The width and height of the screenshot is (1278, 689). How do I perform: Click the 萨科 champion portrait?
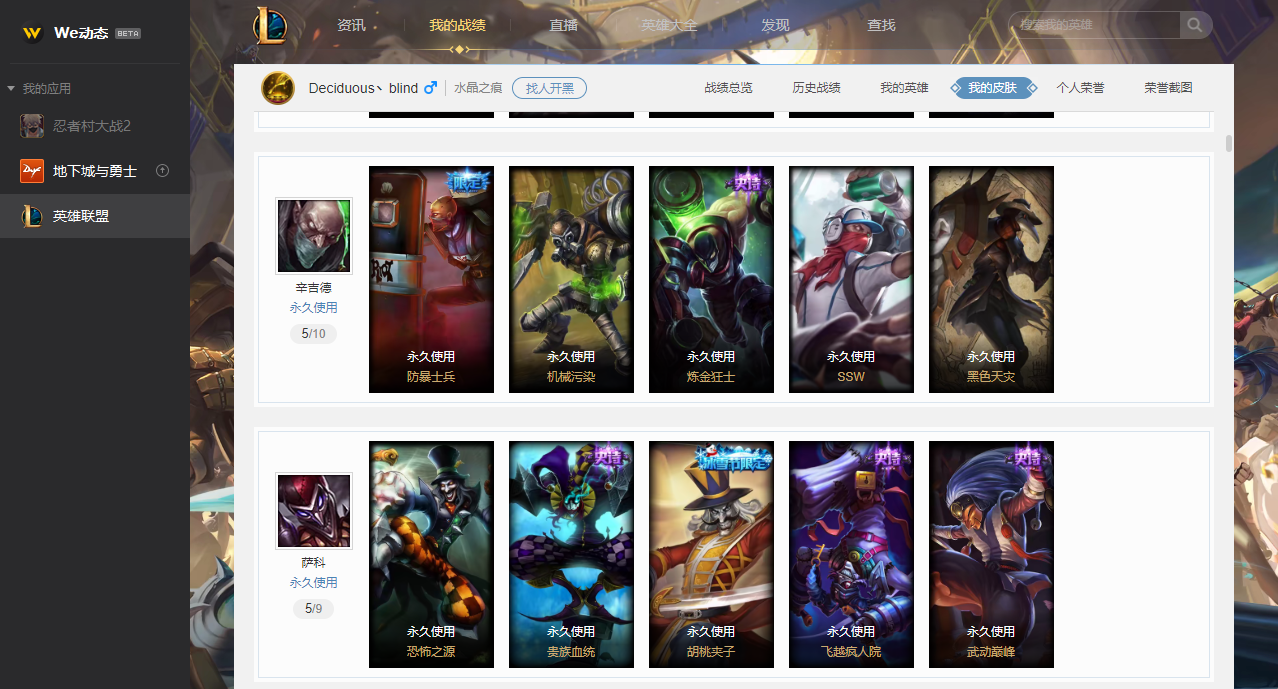click(x=314, y=511)
